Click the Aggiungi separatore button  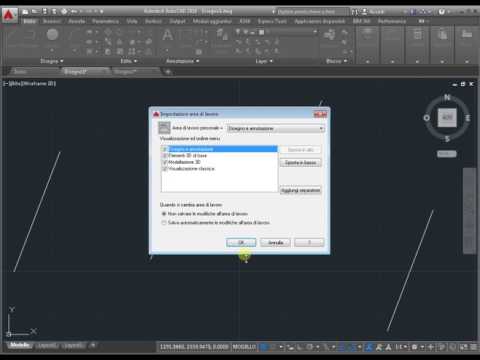pyautogui.click(x=300, y=190)
